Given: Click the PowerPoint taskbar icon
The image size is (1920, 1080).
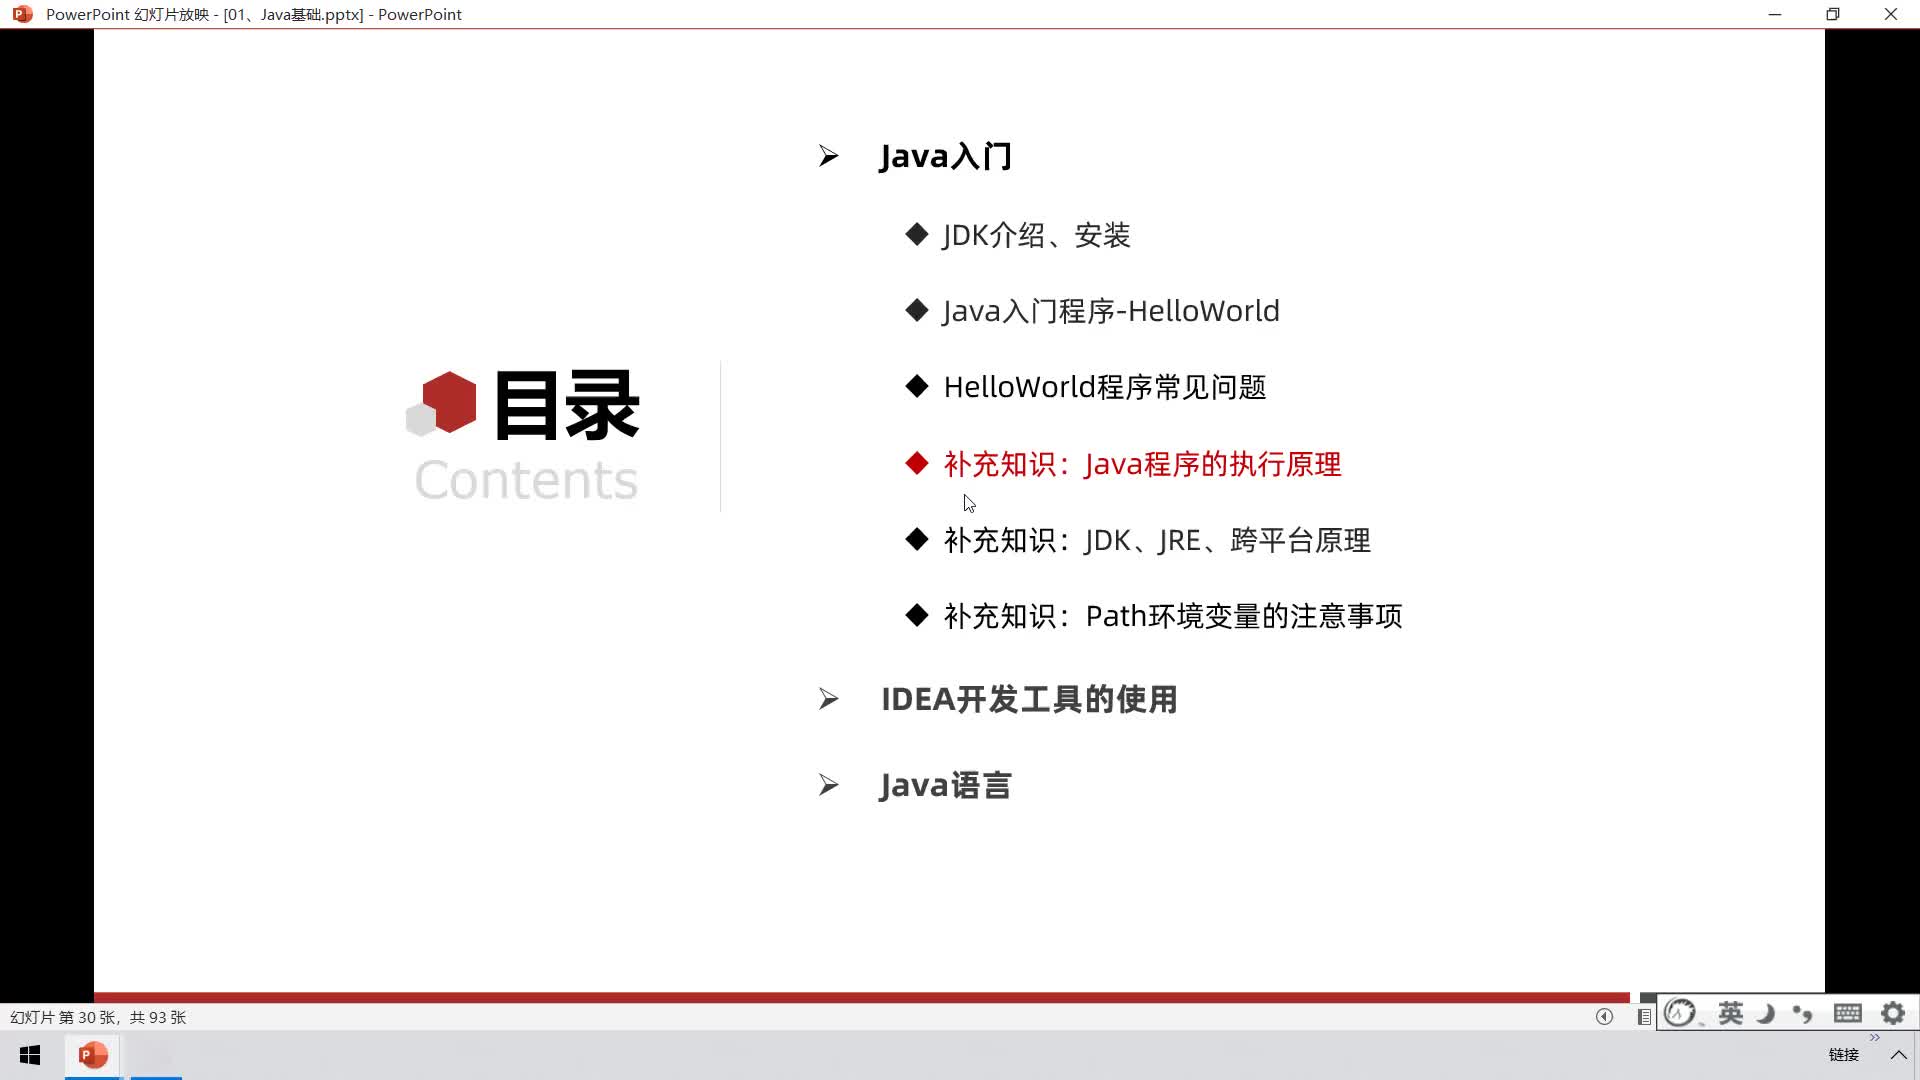Looking at the screenshot, I should pyautogui.click(x=94, y=1055).
